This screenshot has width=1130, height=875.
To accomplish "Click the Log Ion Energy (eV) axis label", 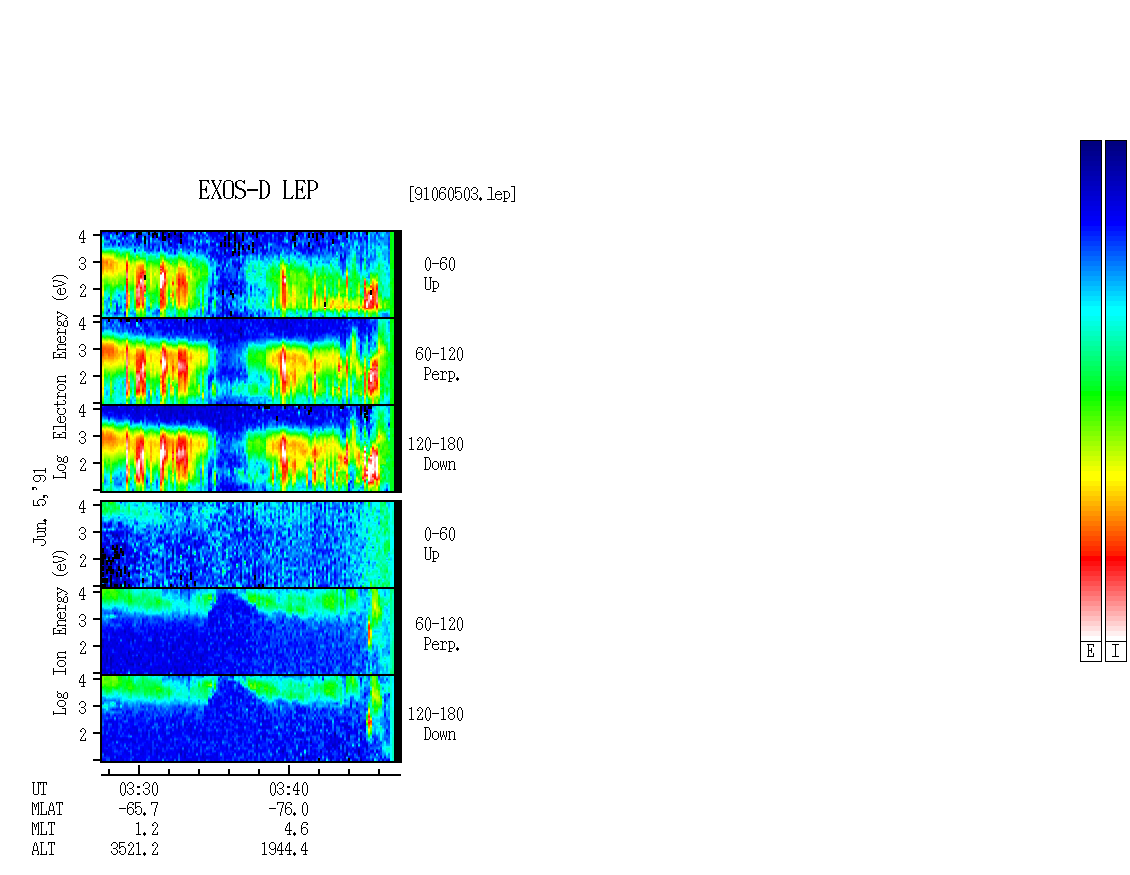I will (60, 632).
